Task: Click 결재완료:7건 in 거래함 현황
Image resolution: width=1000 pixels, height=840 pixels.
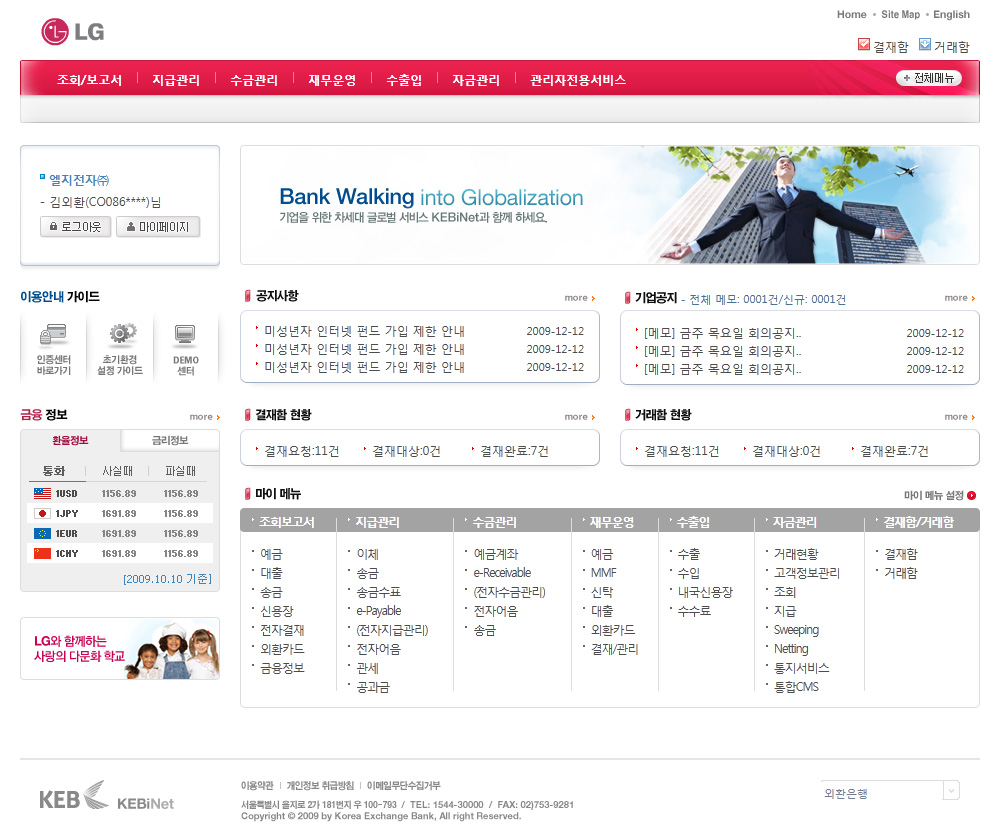Action: point(894,451)
